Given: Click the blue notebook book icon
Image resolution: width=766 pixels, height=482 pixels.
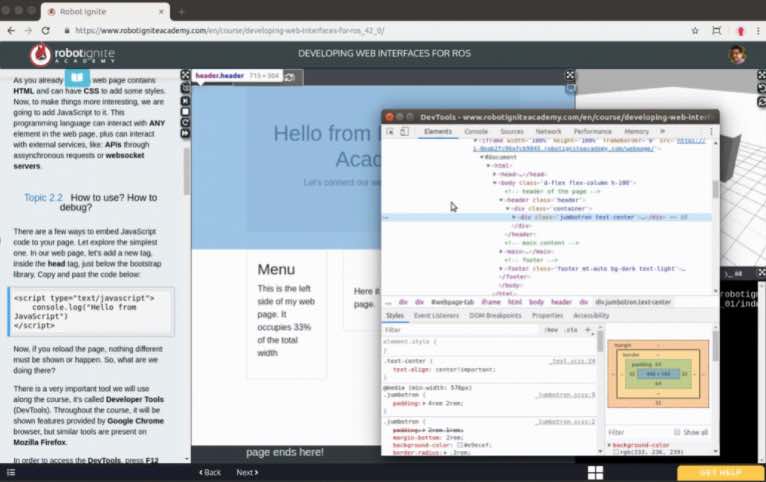Looking at the screenshot, I should [x=77, y=77].
